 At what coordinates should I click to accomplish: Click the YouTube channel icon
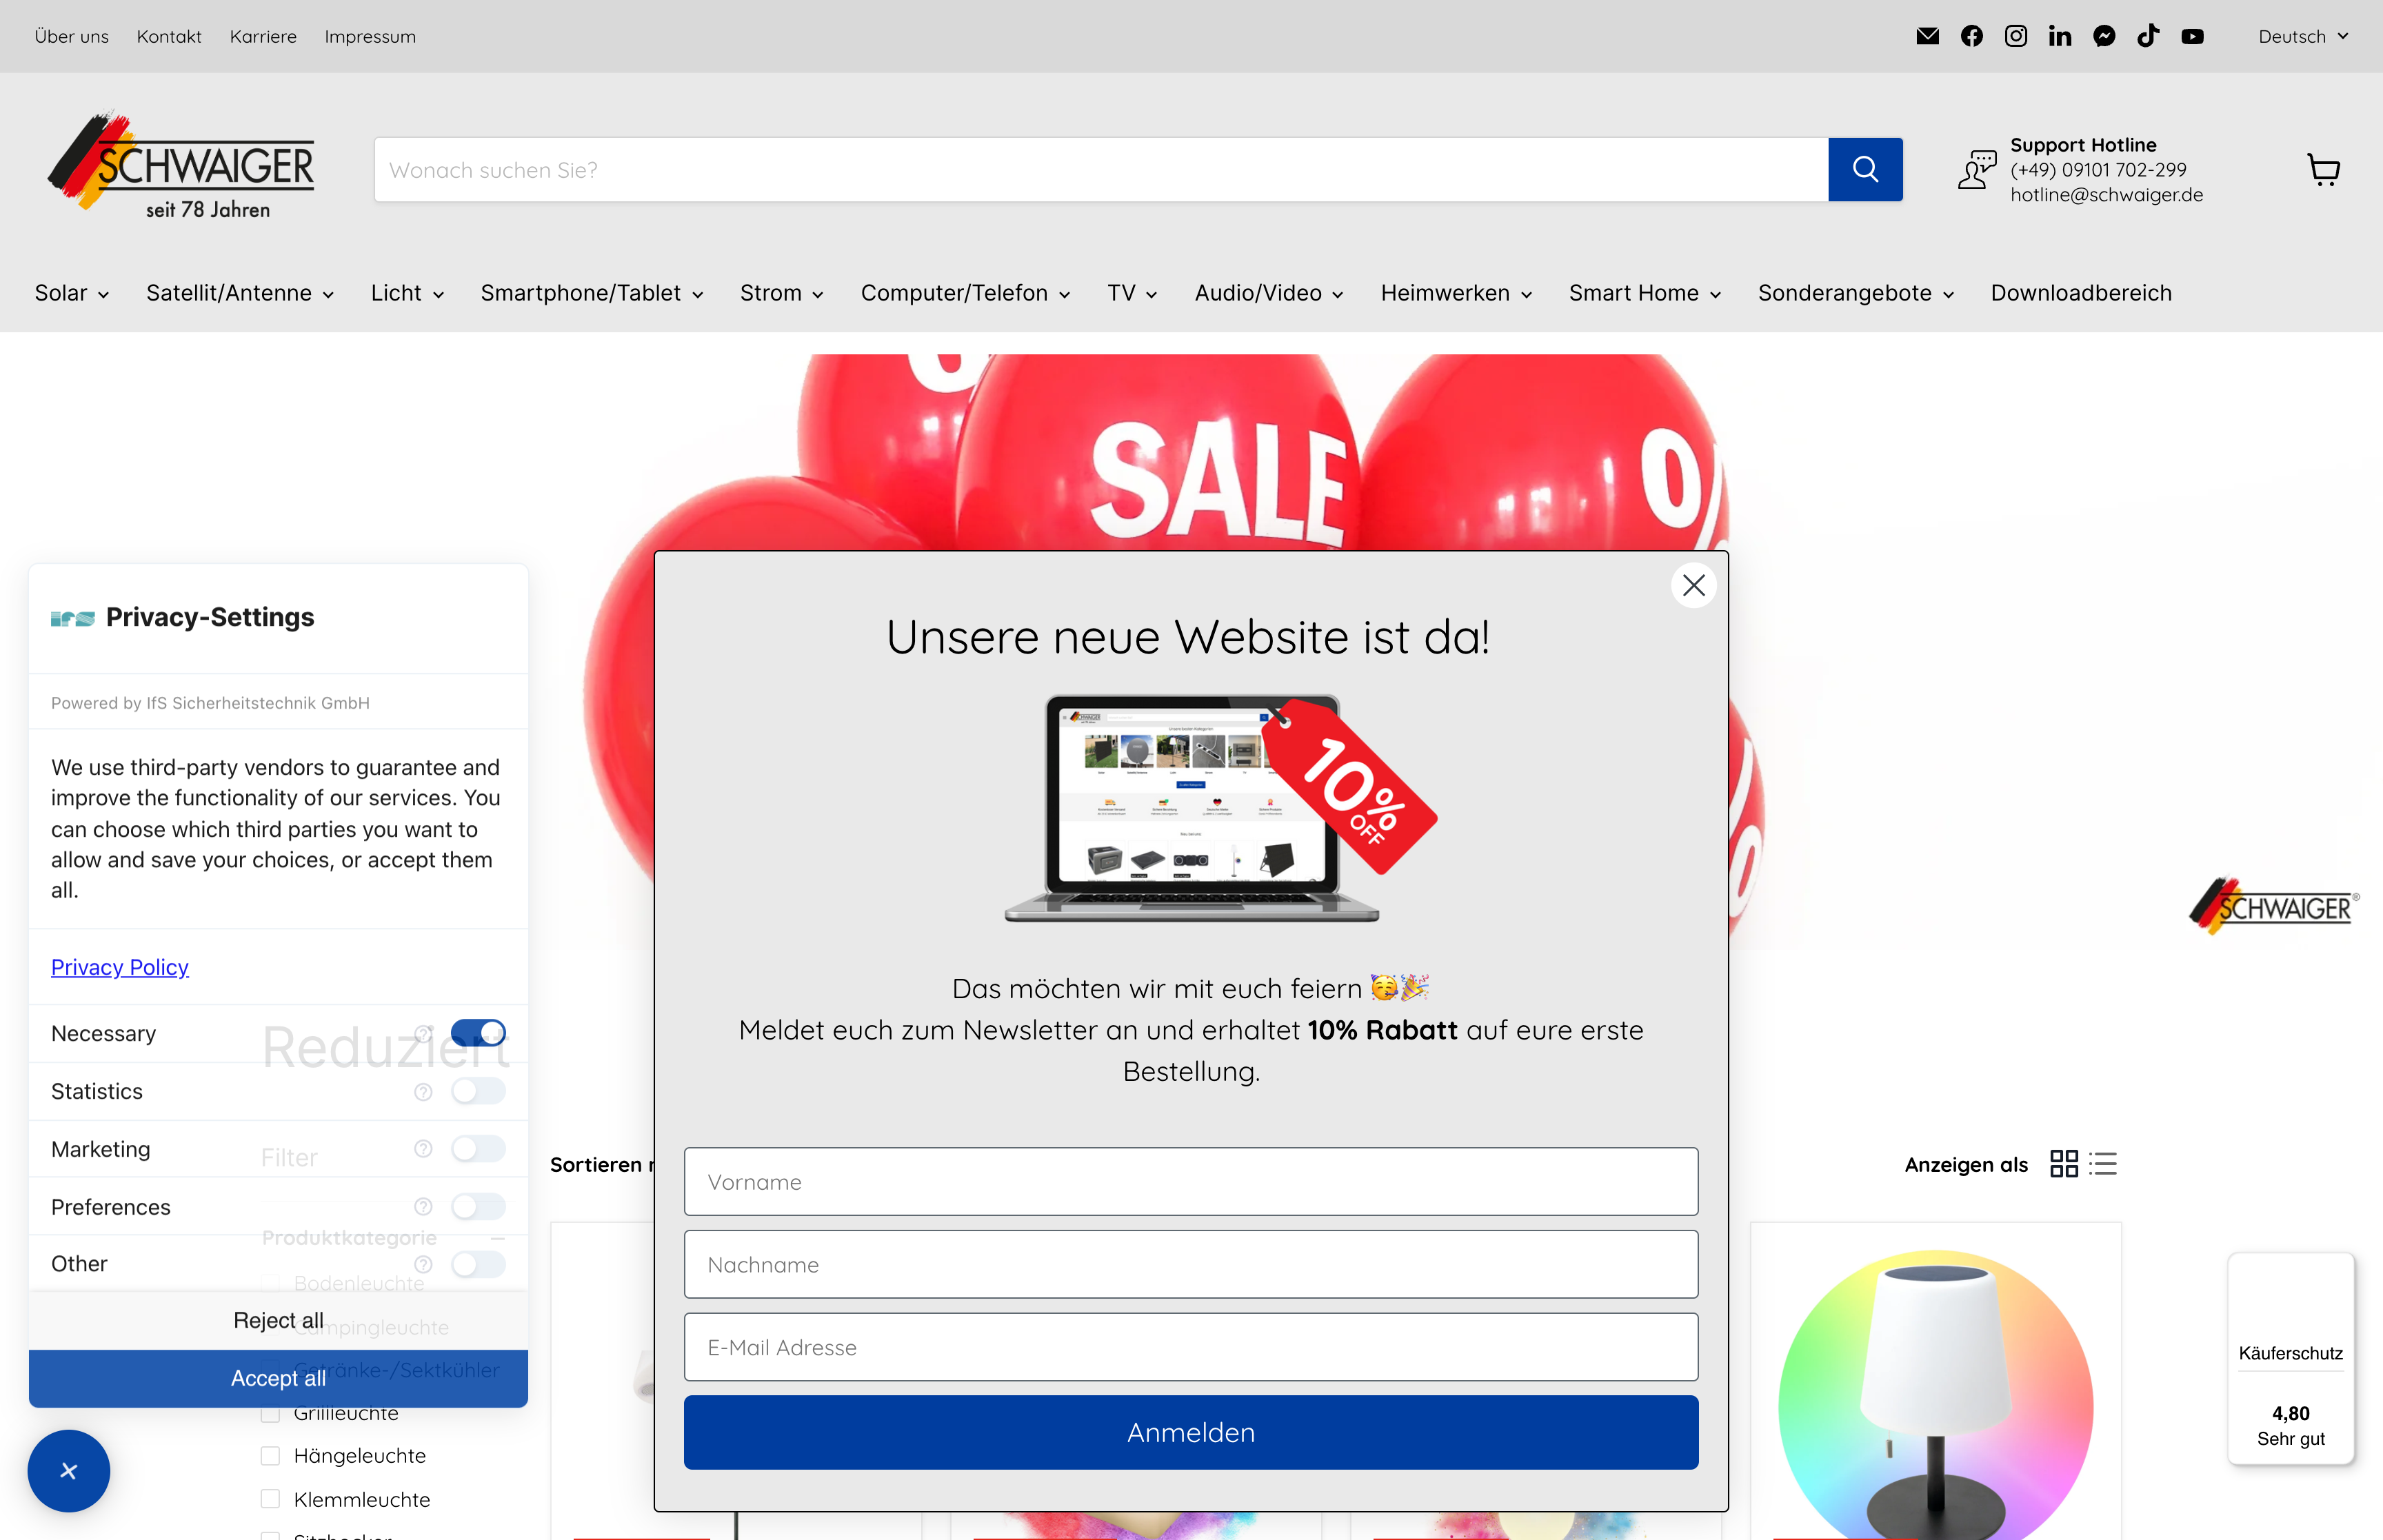pos(2192,36)
